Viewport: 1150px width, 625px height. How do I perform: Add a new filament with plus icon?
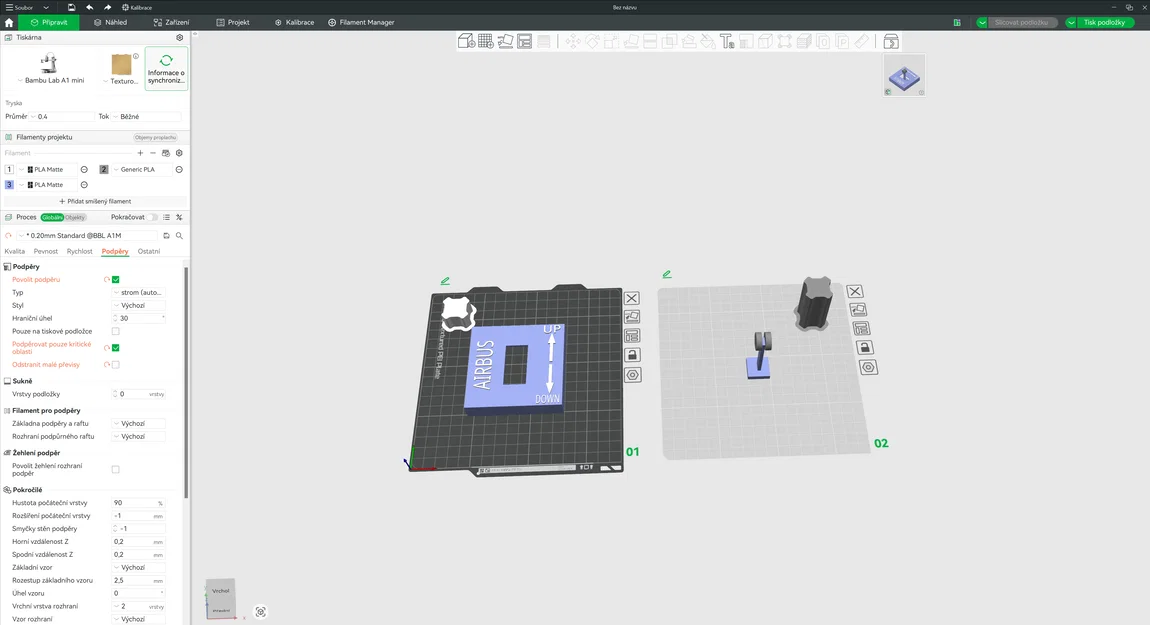140,153
